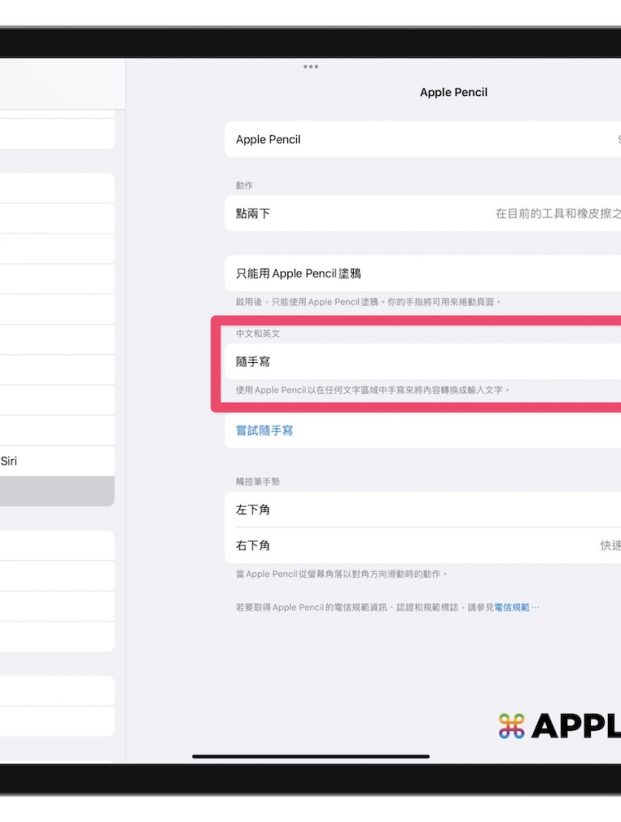The width and height of the screenshot is (621, 822).
Task: Expand the 右下角 corner gesture options
Action: pos(422,546)
